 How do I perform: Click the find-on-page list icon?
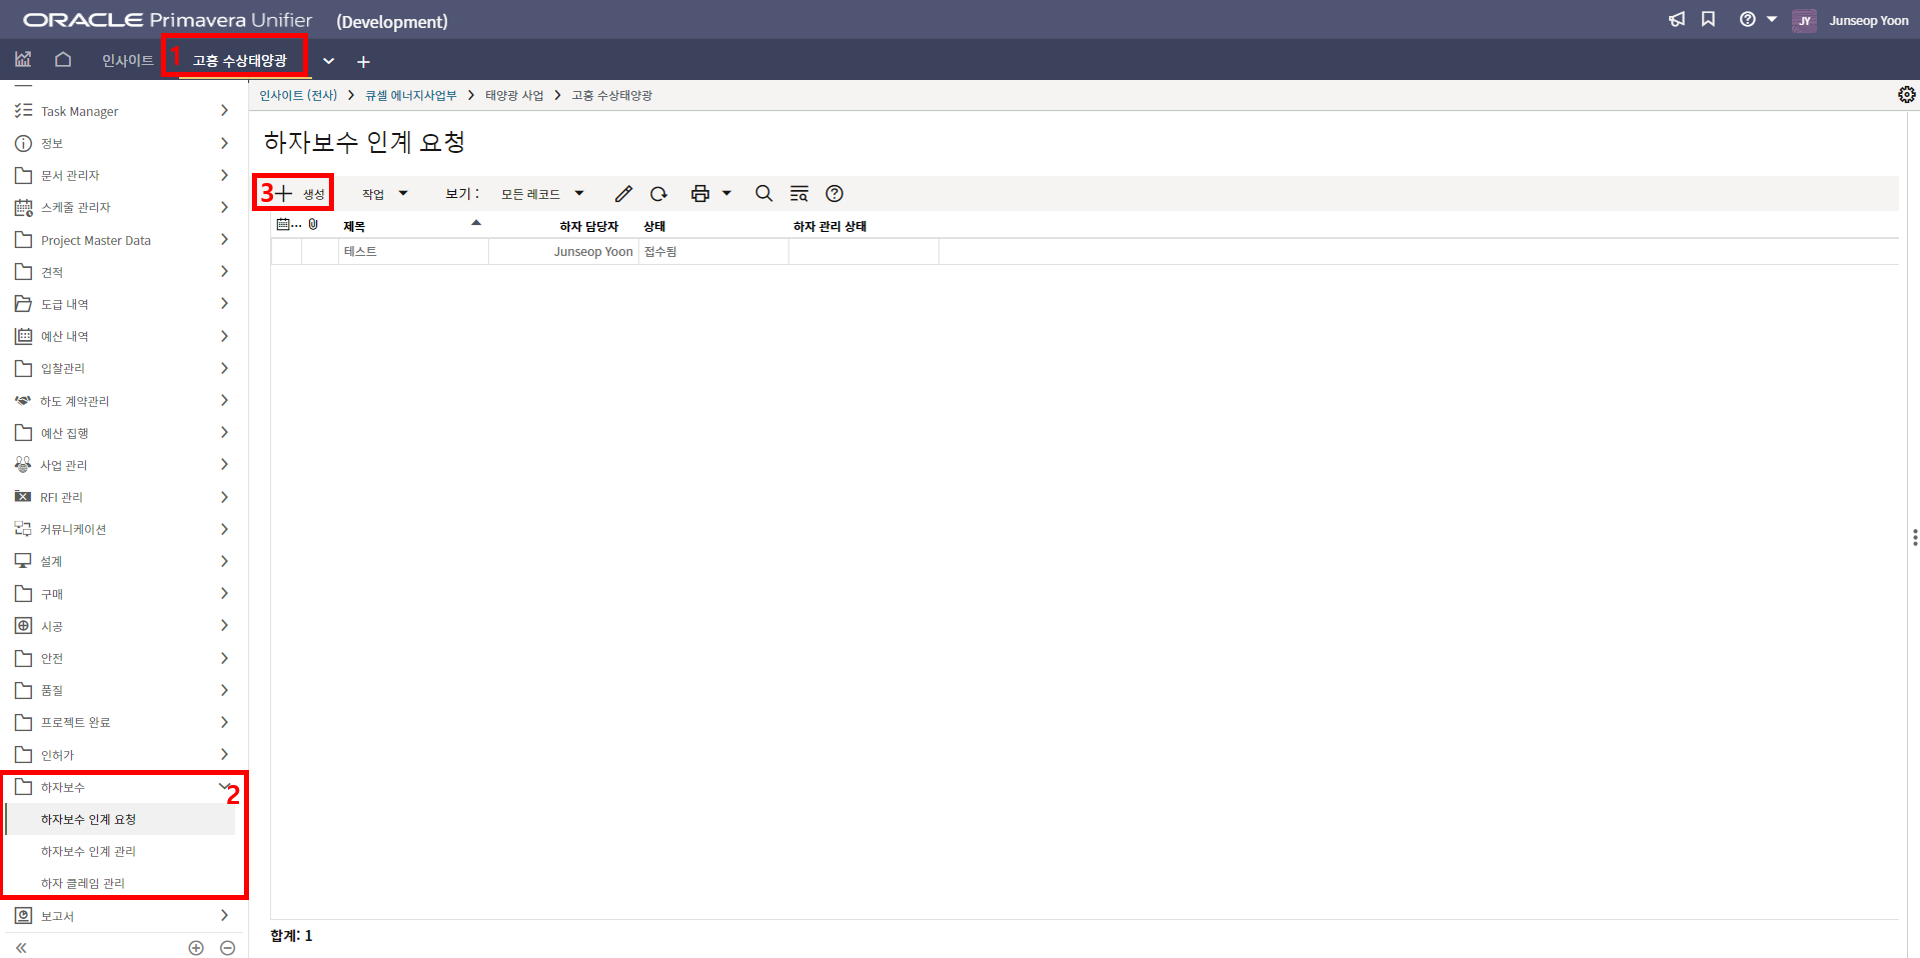(799, 194)
